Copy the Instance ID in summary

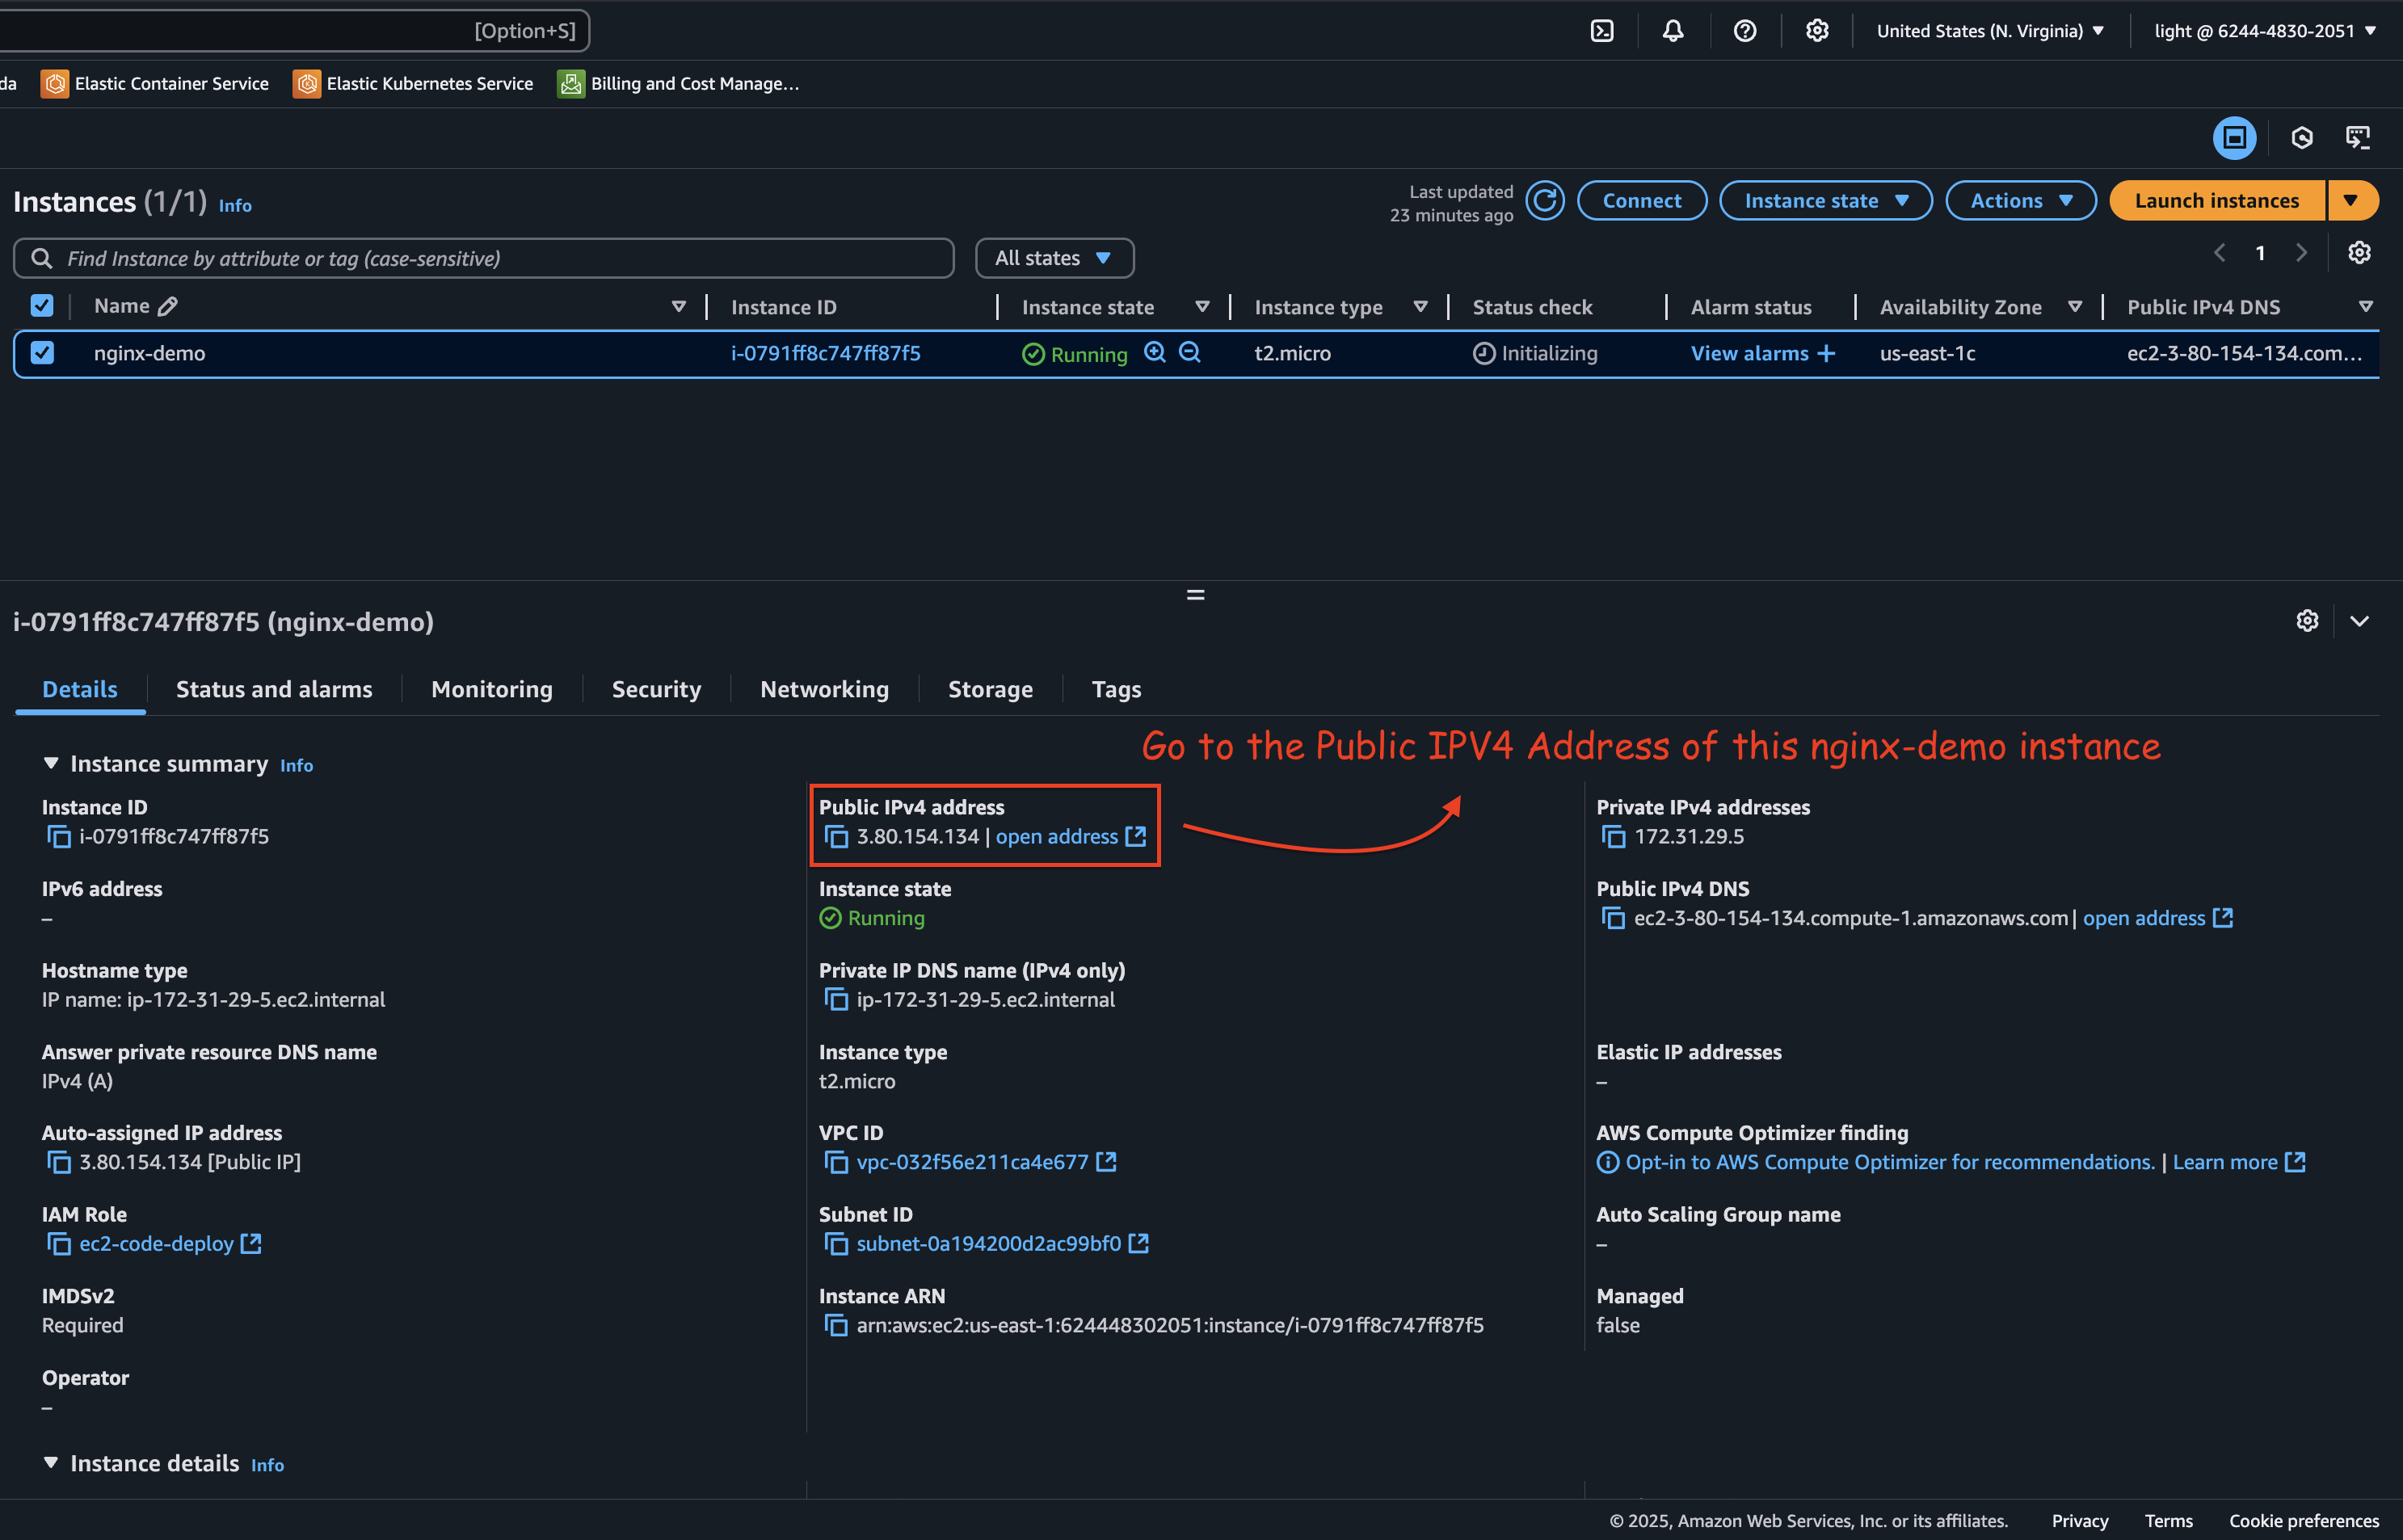coord(59,837)
